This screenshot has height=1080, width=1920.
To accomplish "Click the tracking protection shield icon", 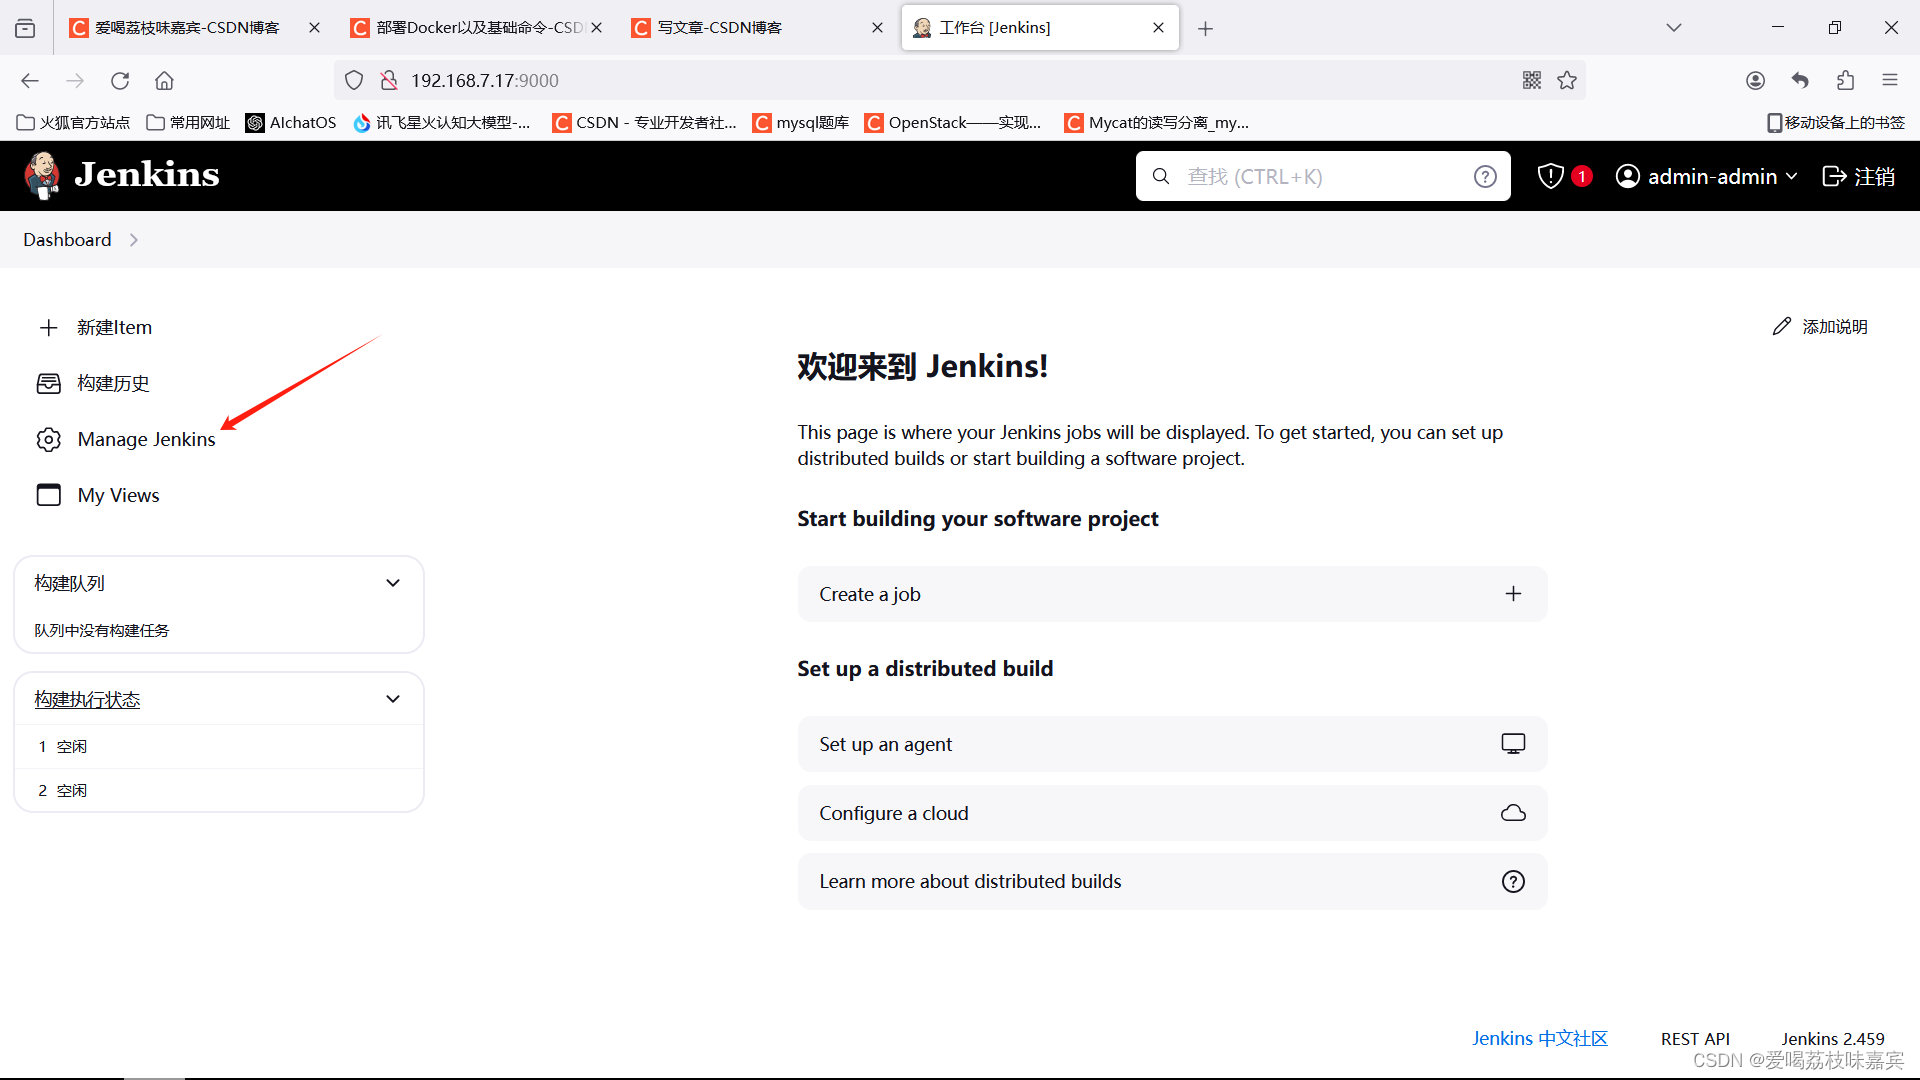I will point(354,80).
